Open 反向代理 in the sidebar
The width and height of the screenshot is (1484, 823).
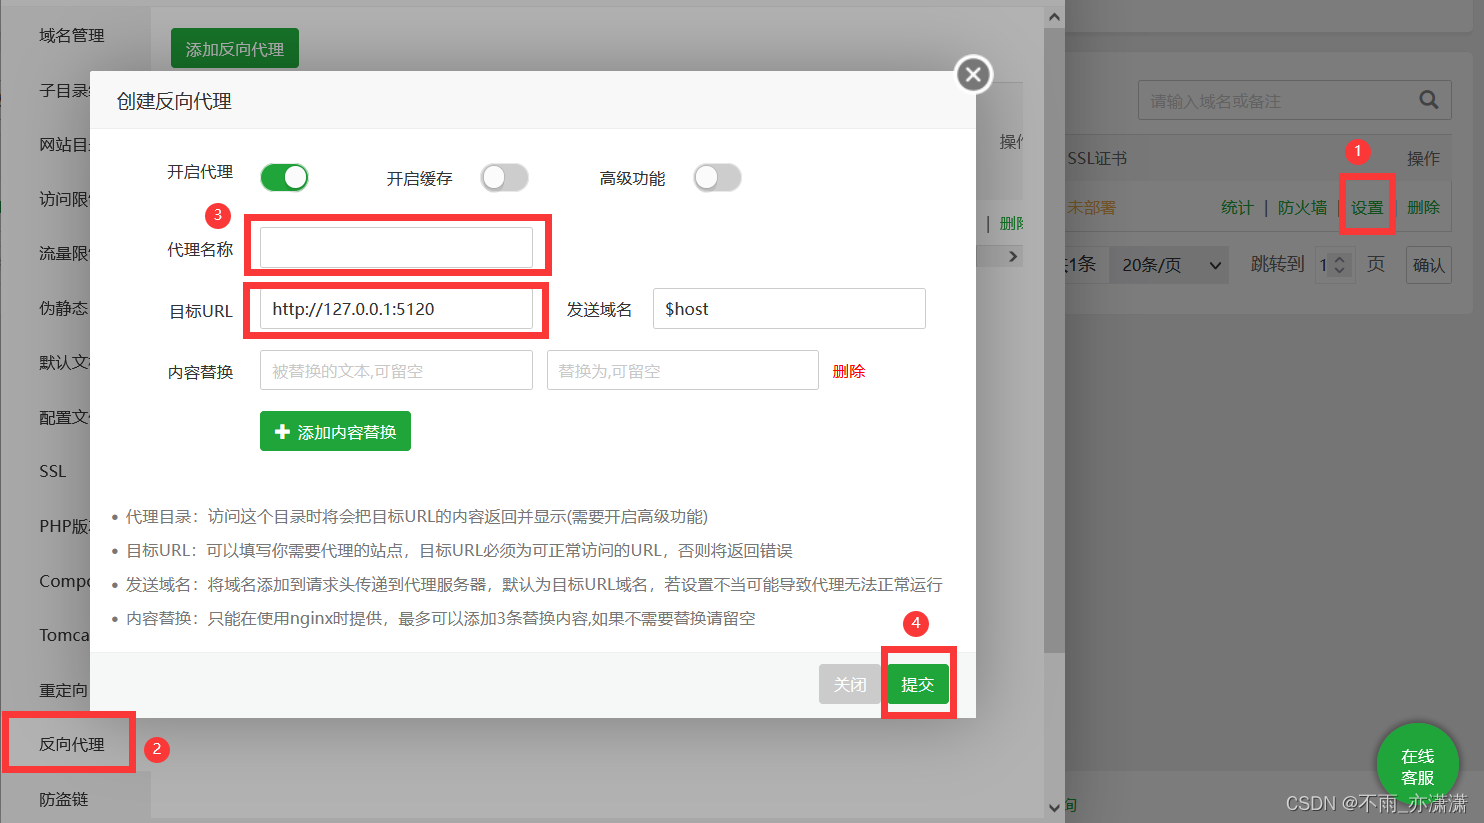[72, 744]
